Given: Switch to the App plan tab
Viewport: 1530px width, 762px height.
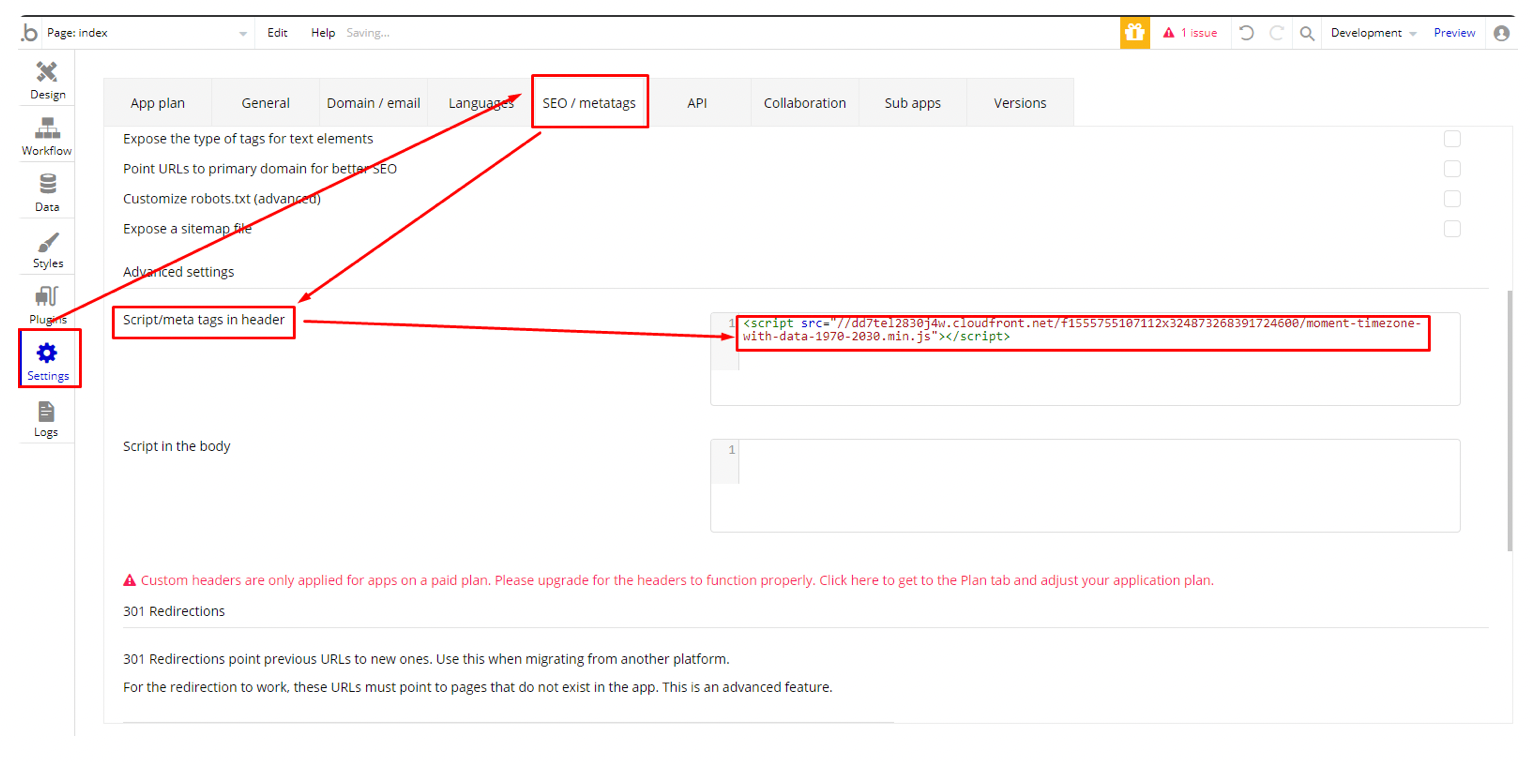Looking at the screenshot, I should [x=158, y=103].
